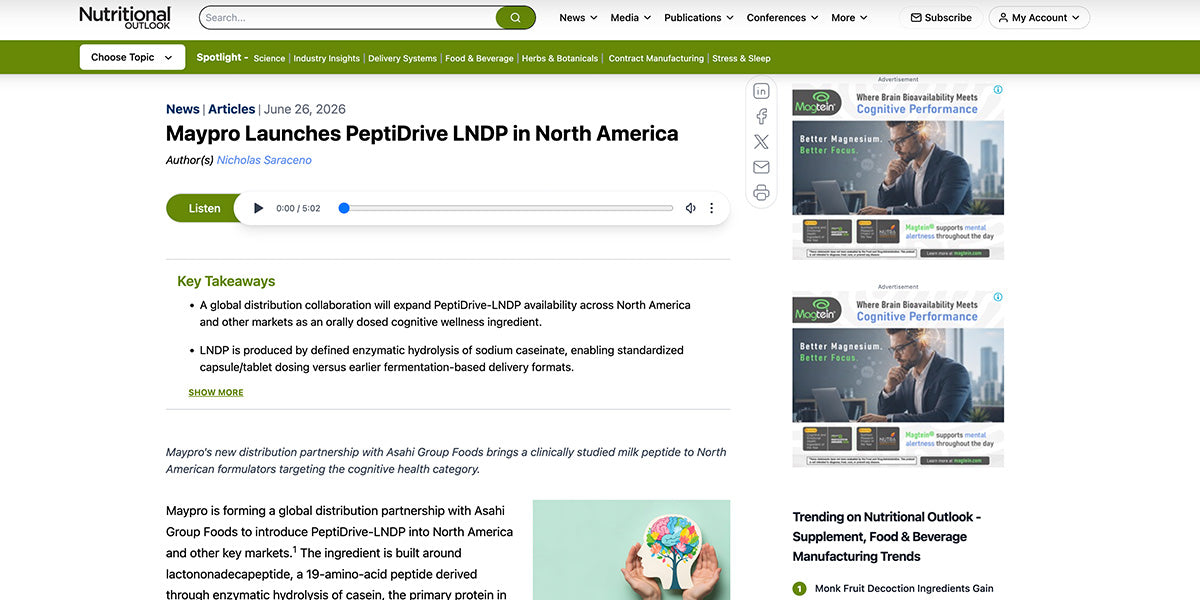Viewport: 1200px width, 600px height.
Task: Share article on LinkedIn
Action: (x=761, y=91)
